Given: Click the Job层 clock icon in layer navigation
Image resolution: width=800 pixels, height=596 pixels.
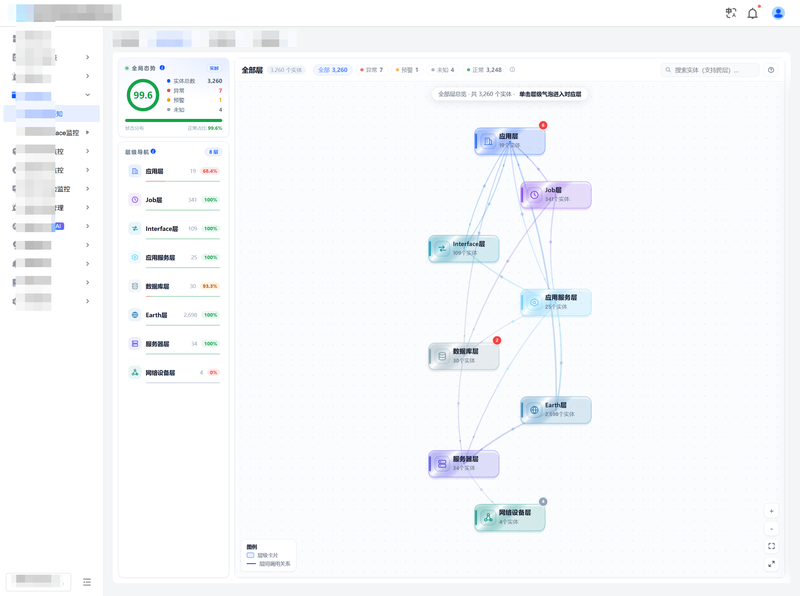Looking at the screenshot, I should point(135,200).
